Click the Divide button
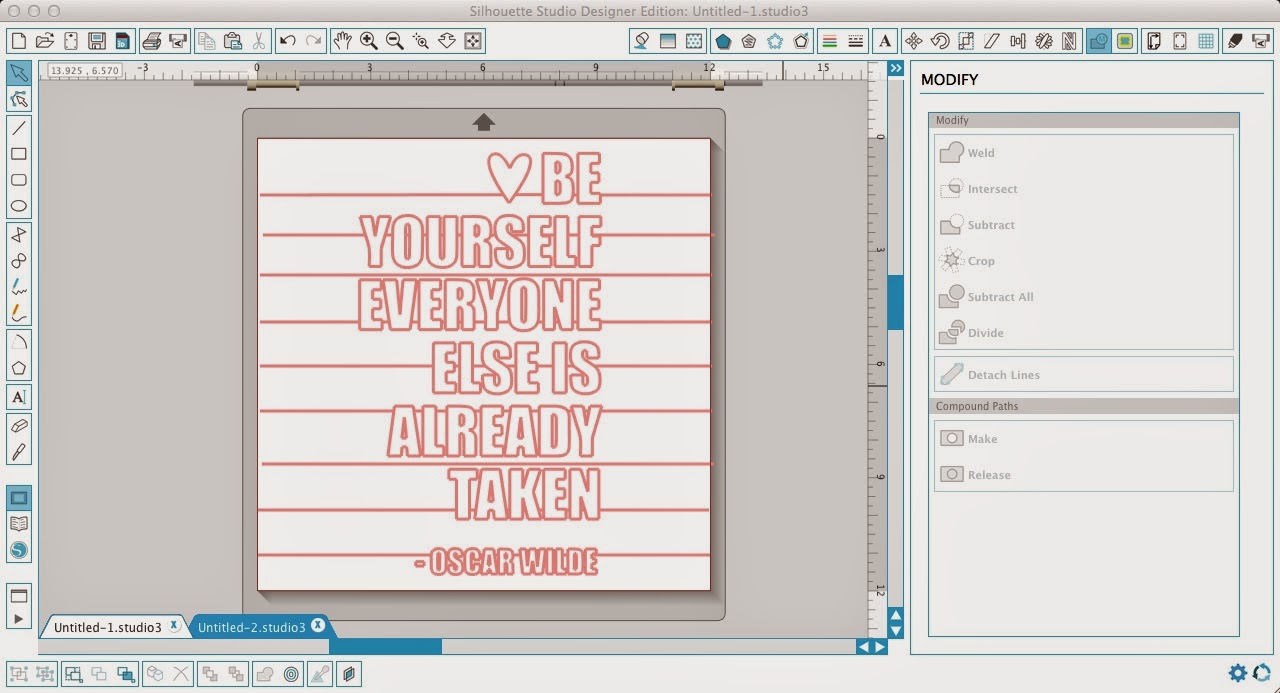Screen dimensions: 1280x693 click(972, 333)
